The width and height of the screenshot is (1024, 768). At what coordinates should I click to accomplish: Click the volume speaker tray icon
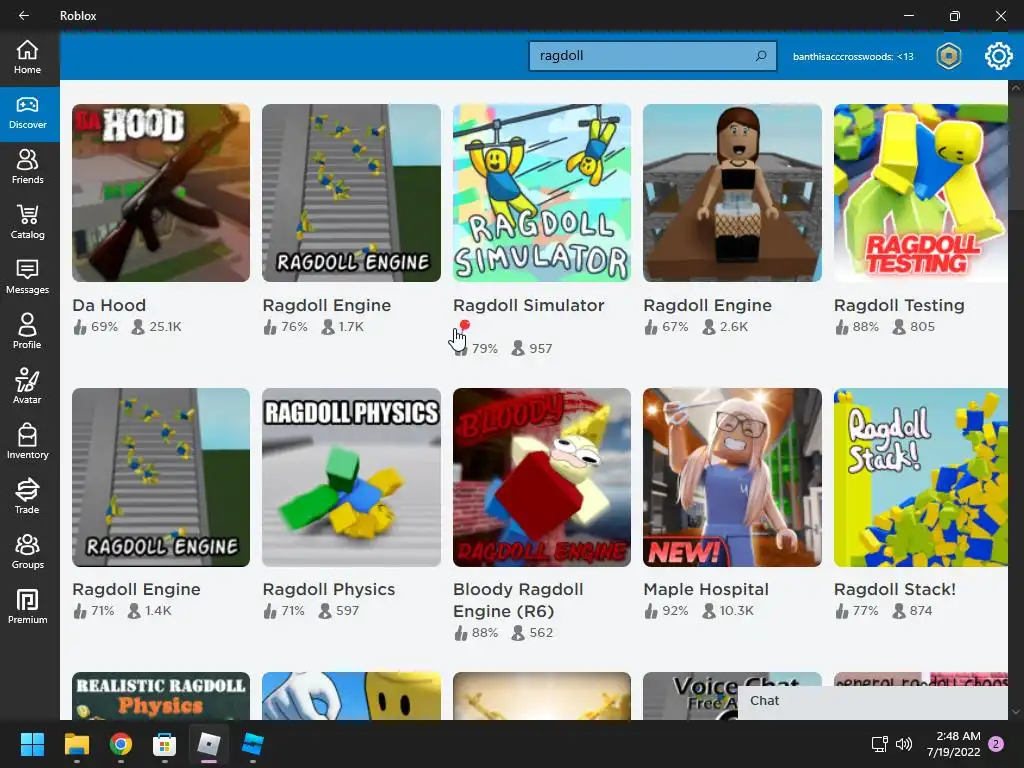(x=904, y=744)
